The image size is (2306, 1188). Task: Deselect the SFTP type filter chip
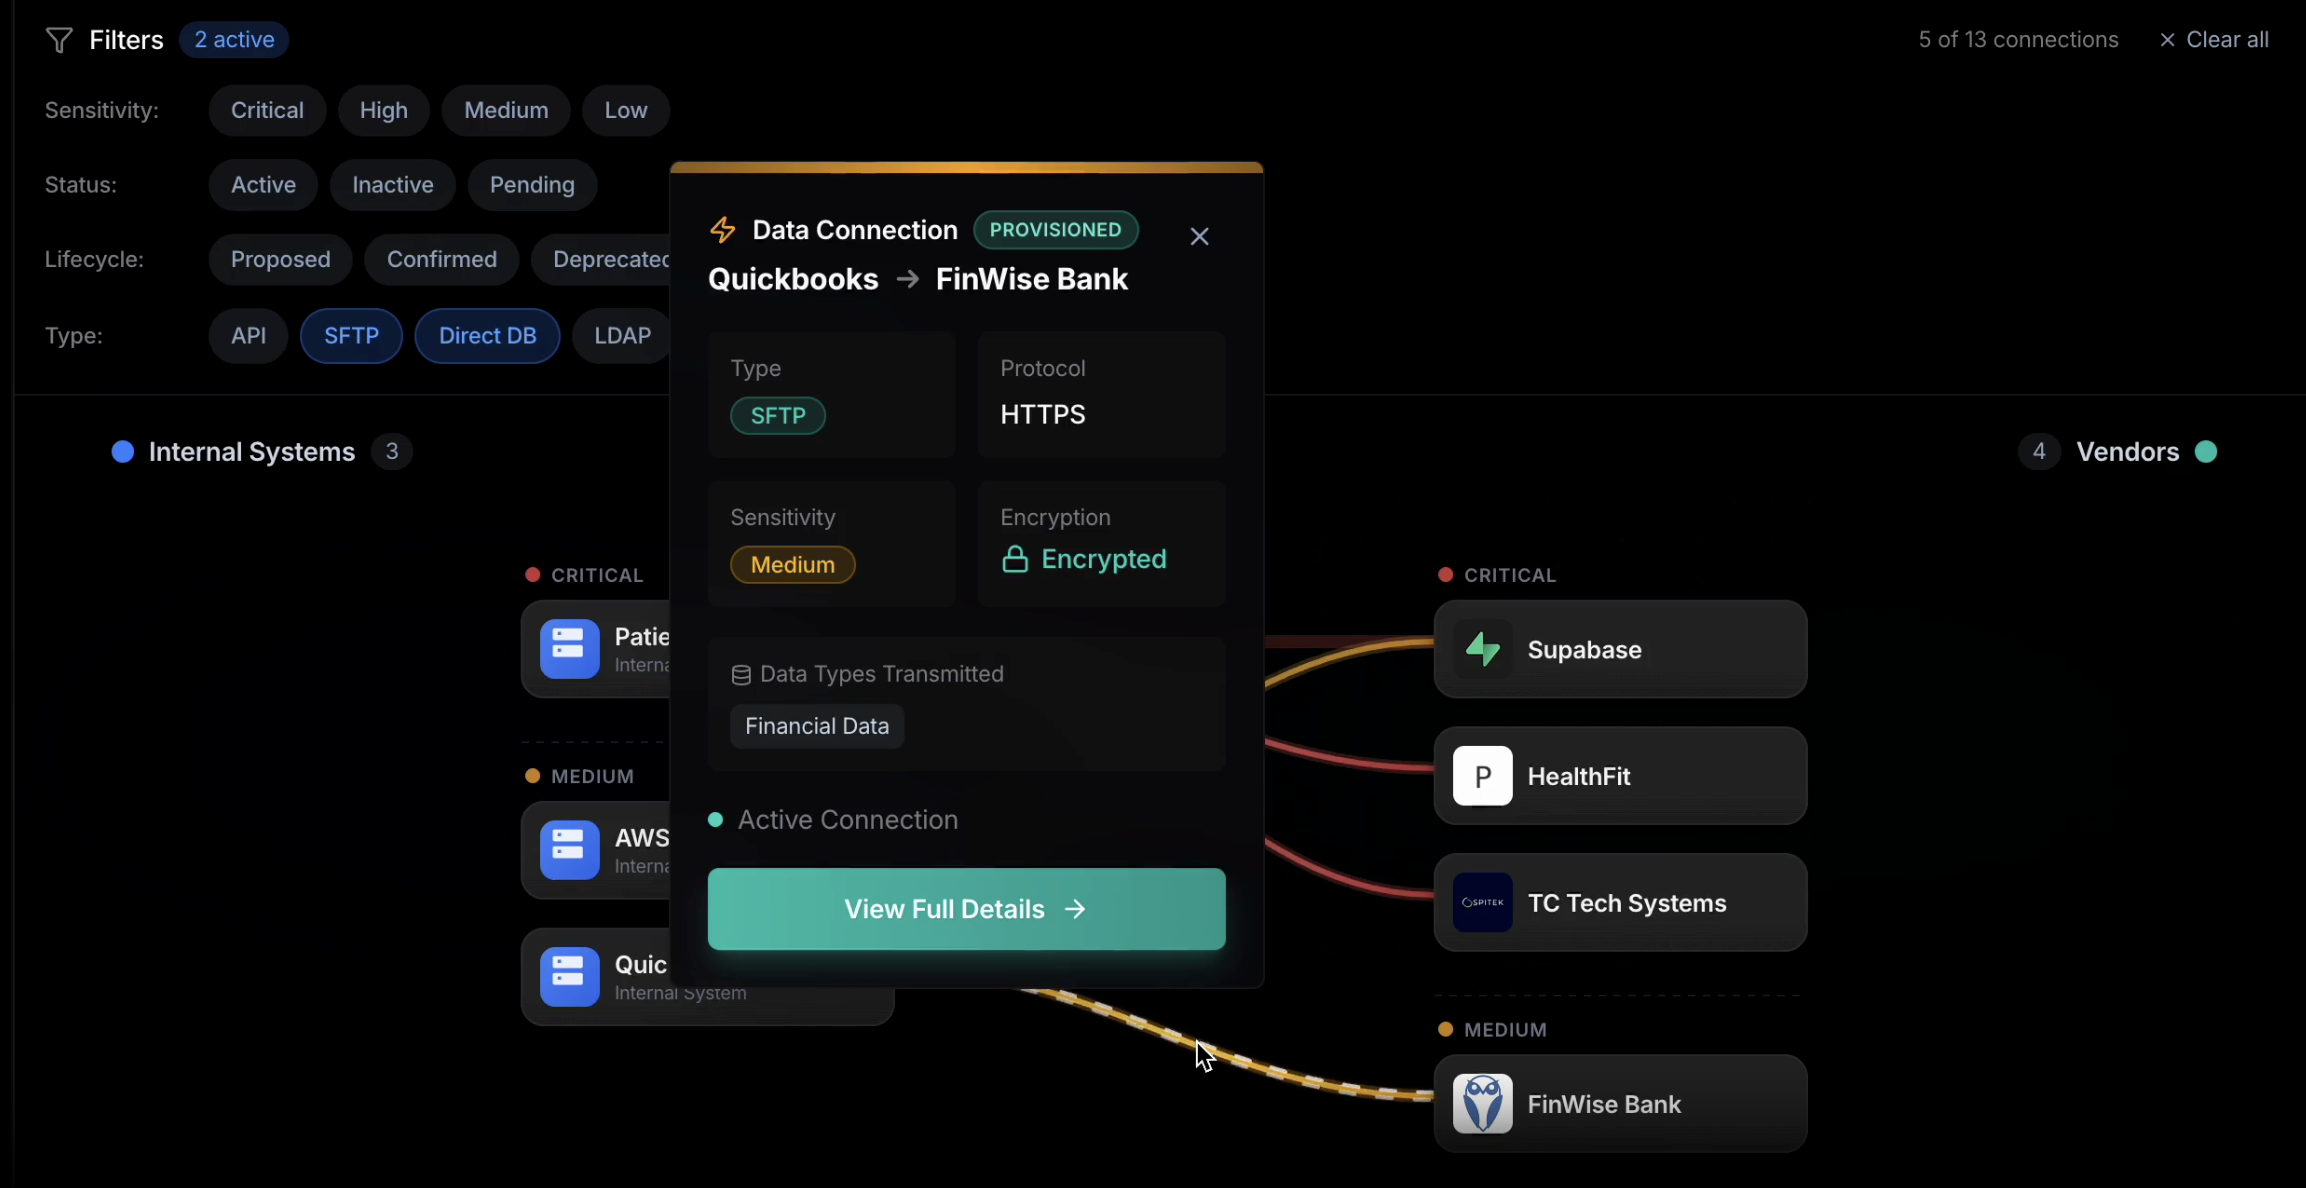point(351,336)
